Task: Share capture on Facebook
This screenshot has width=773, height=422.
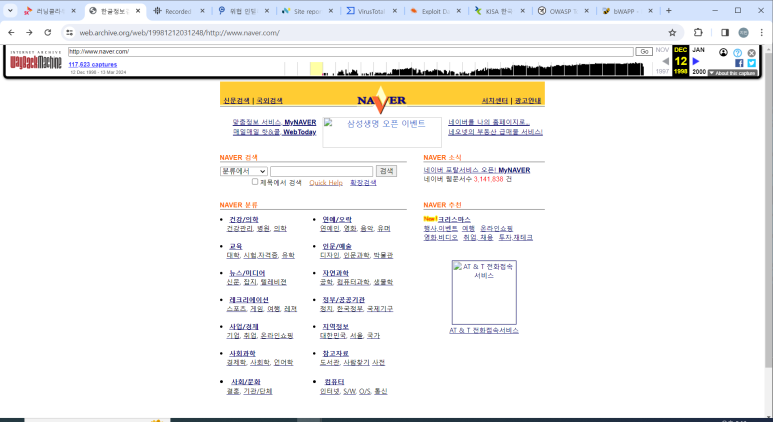Action: point(738,63)
